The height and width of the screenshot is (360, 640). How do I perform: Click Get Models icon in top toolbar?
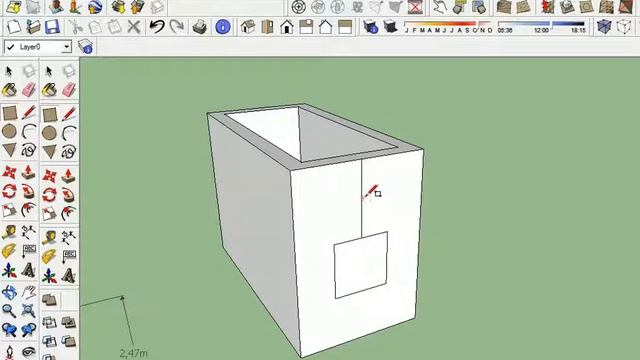118,6
